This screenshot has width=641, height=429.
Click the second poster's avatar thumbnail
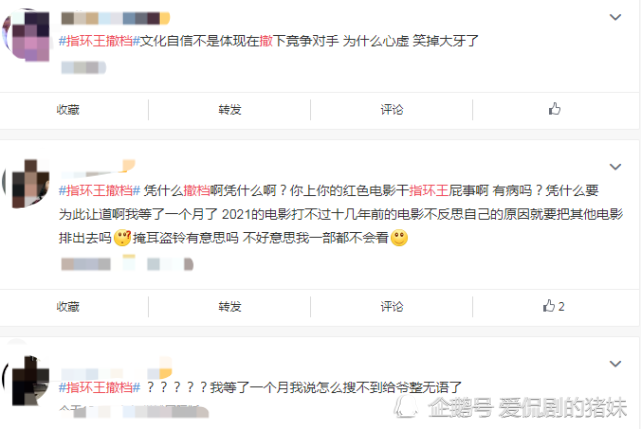pos(26,184)
